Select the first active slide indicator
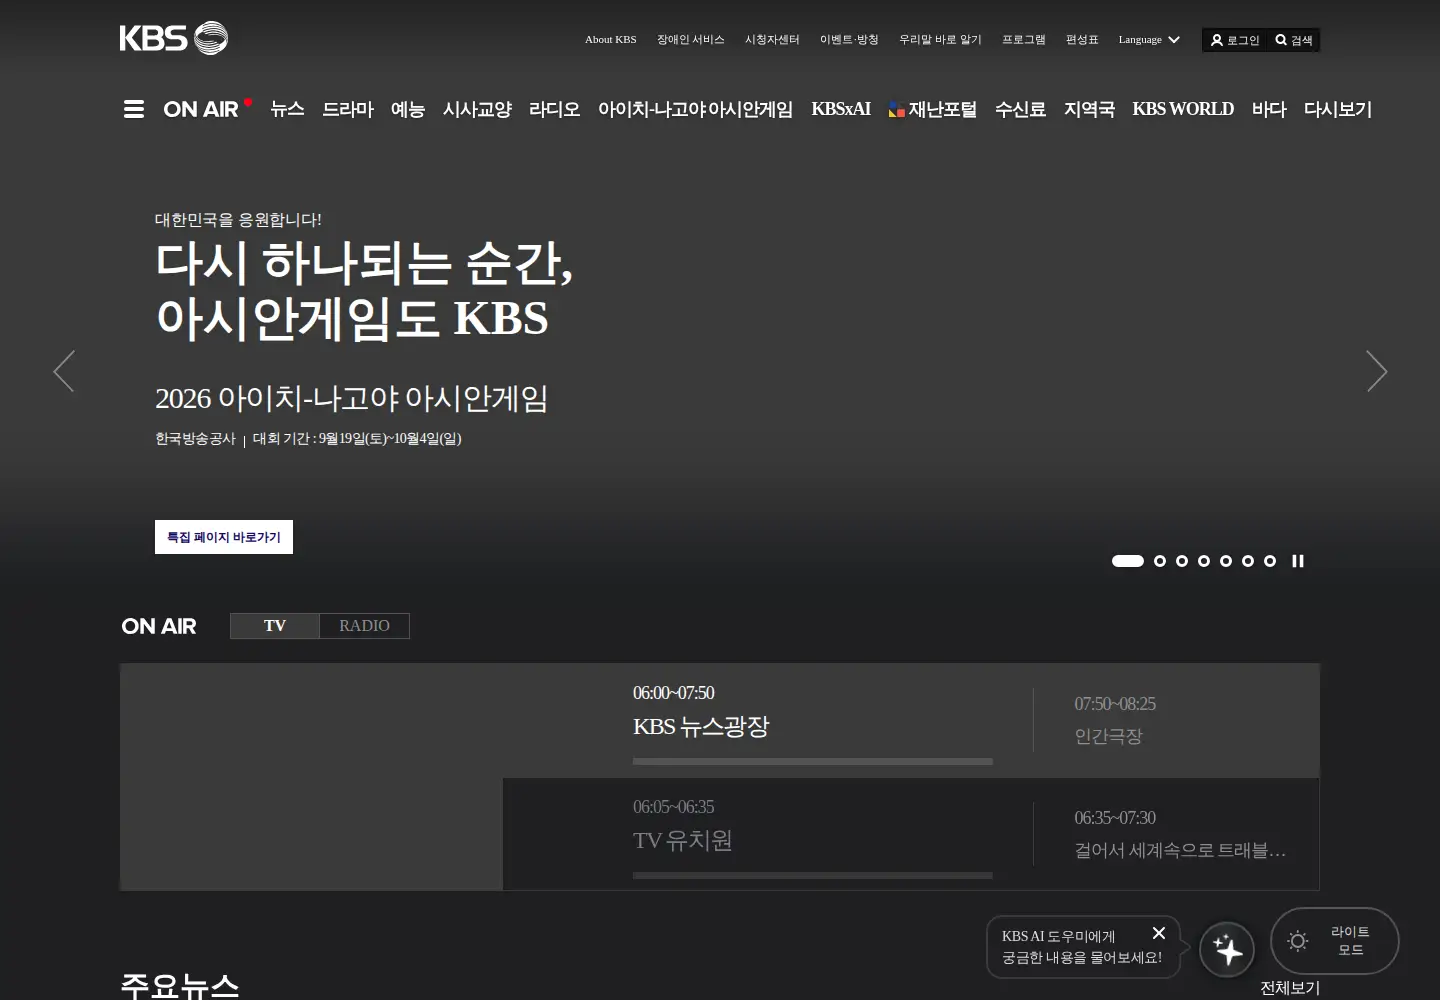1440x1000 pixels. 1128,561
